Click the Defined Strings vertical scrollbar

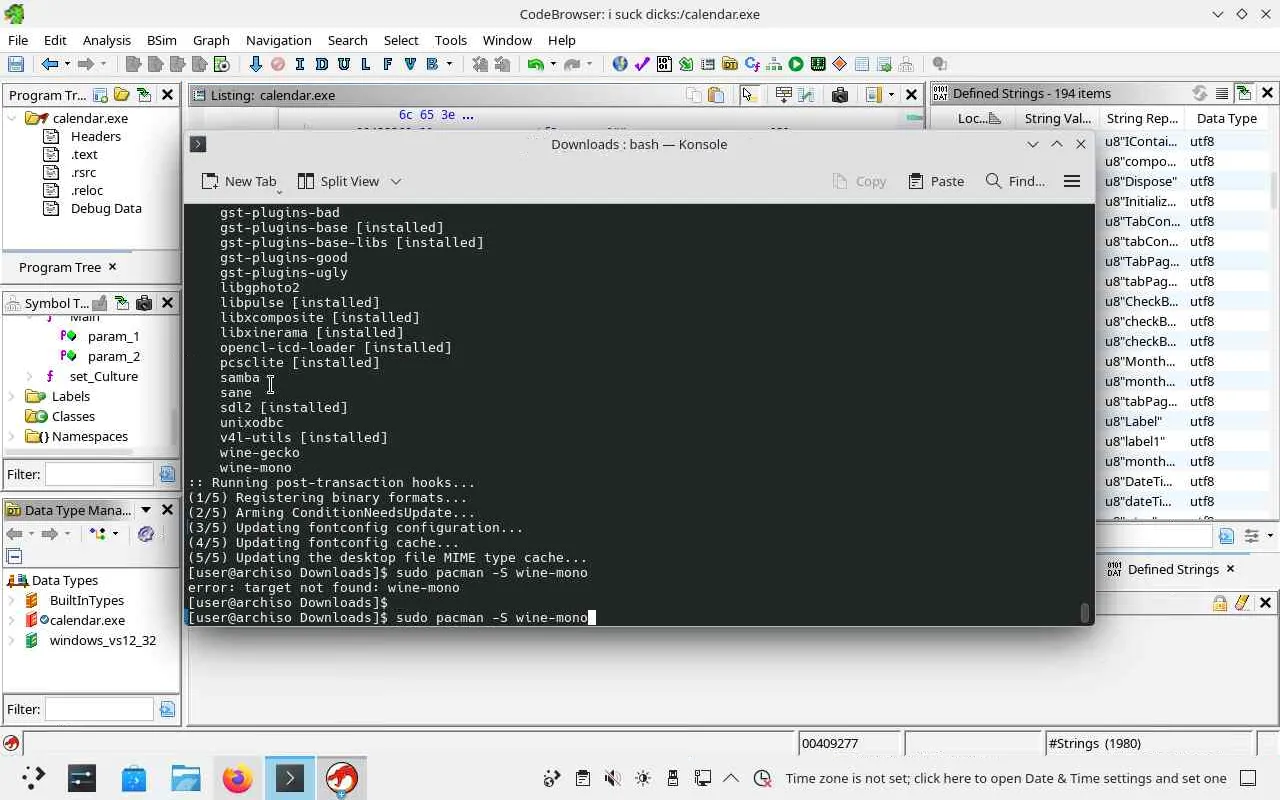1274,190
